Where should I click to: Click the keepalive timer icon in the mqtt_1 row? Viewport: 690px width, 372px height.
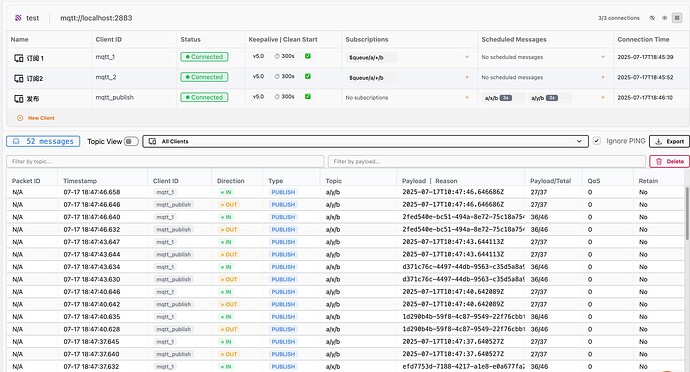[277, 56]
